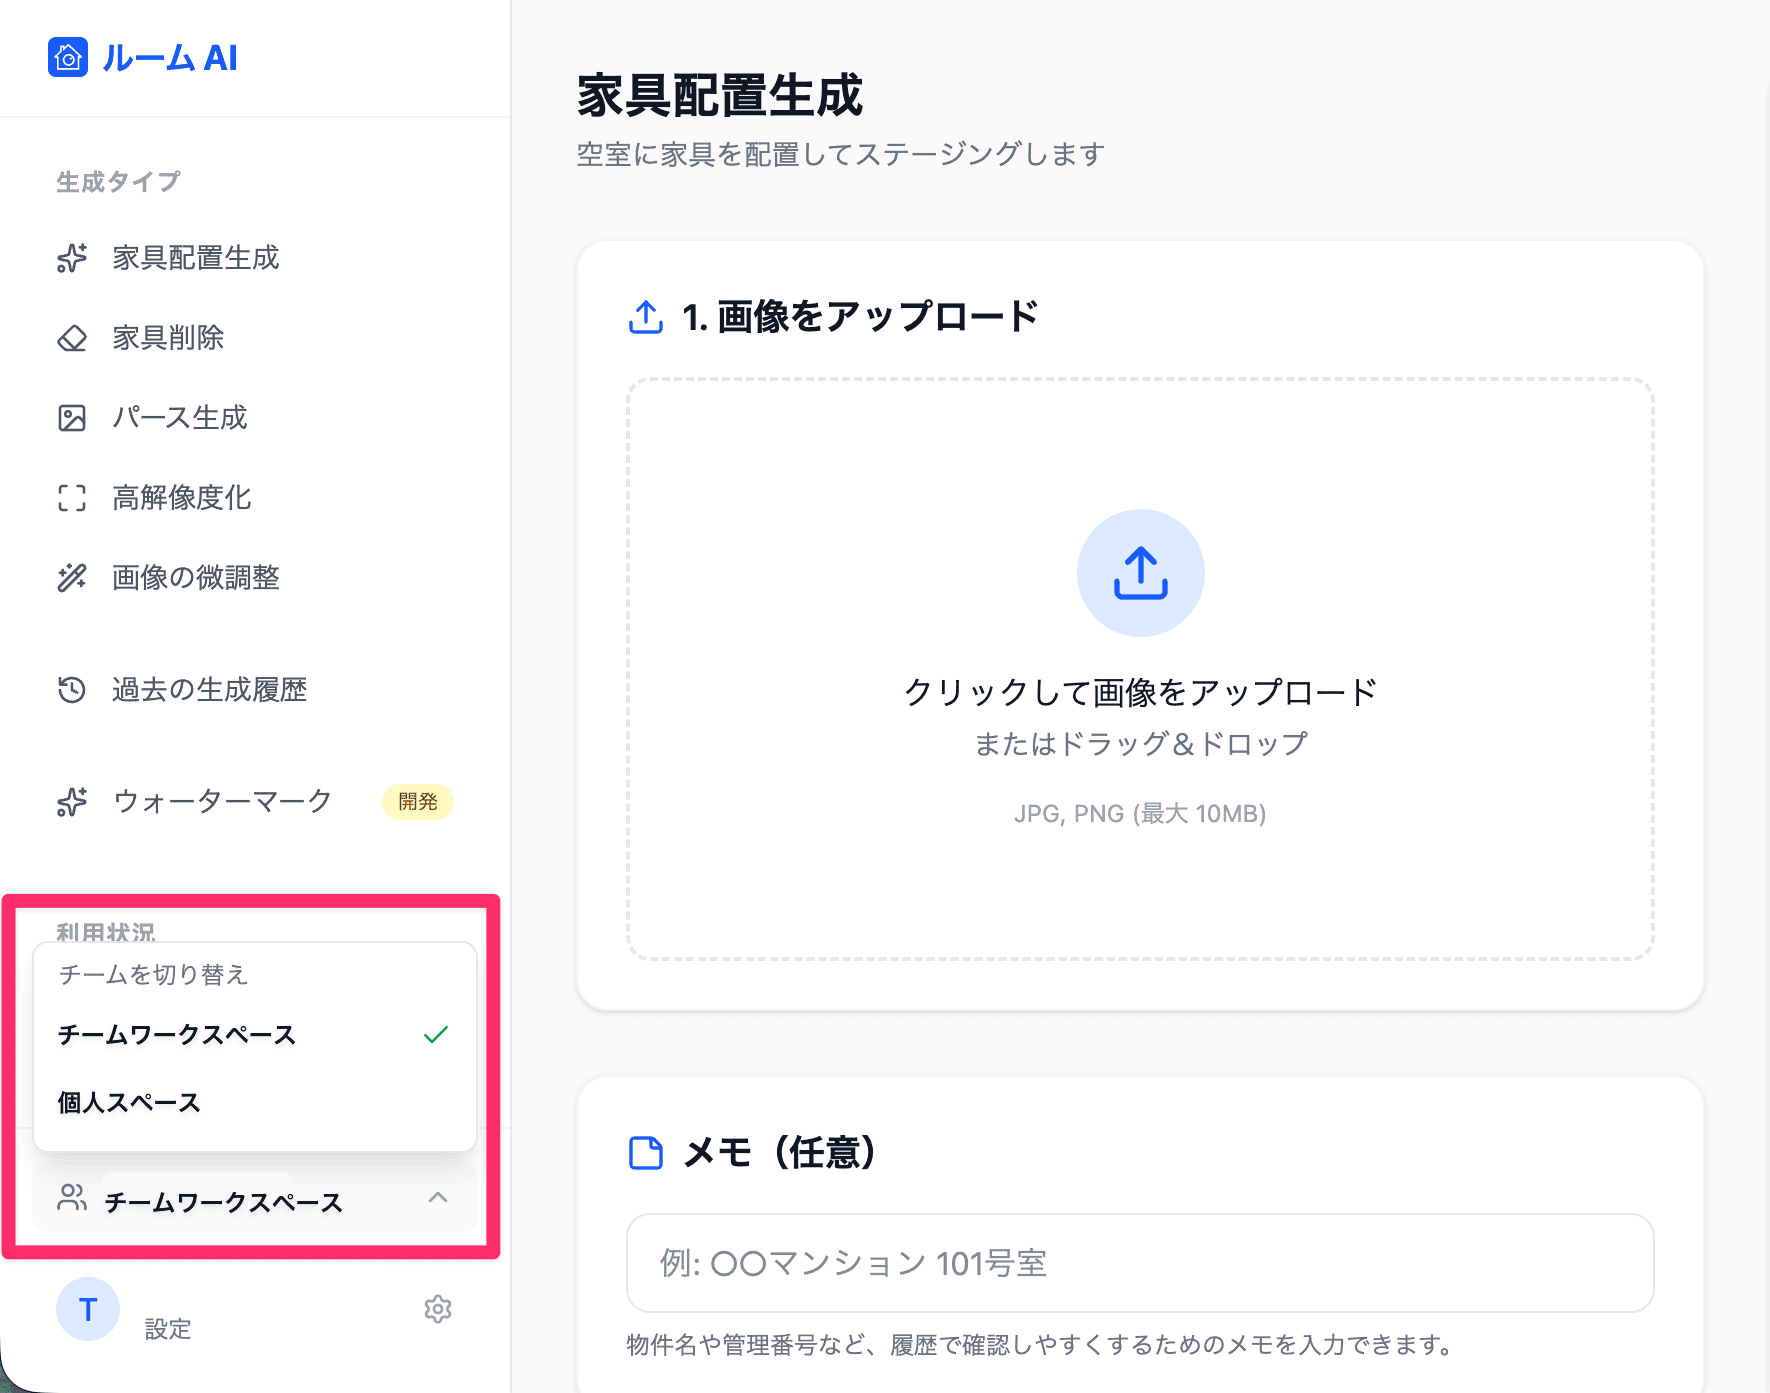Click the 設定 label at sidebar bottom
This screenshot has height=1393, width=1770.
point(167,1329)
